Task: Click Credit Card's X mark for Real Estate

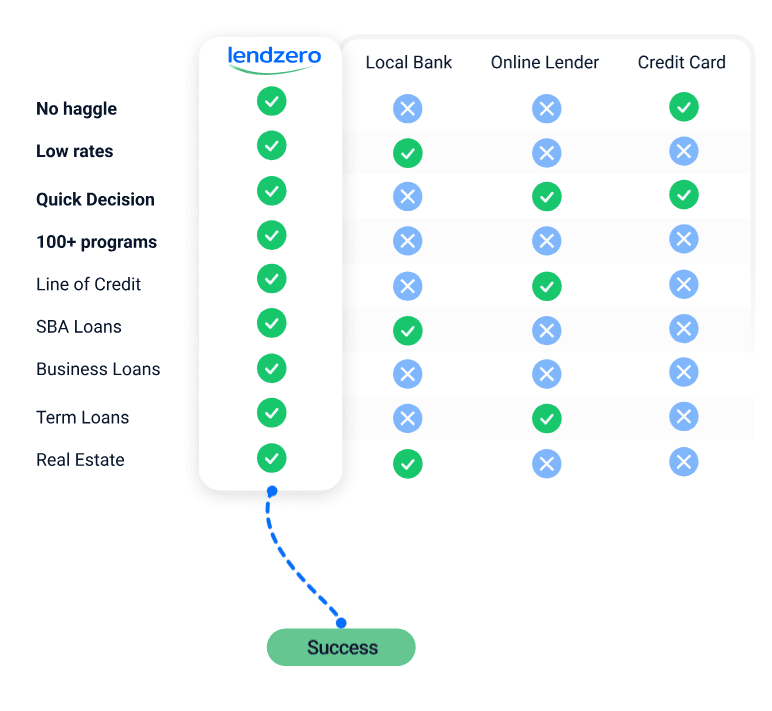Action: pyautogui.click(x=683, y=462)
